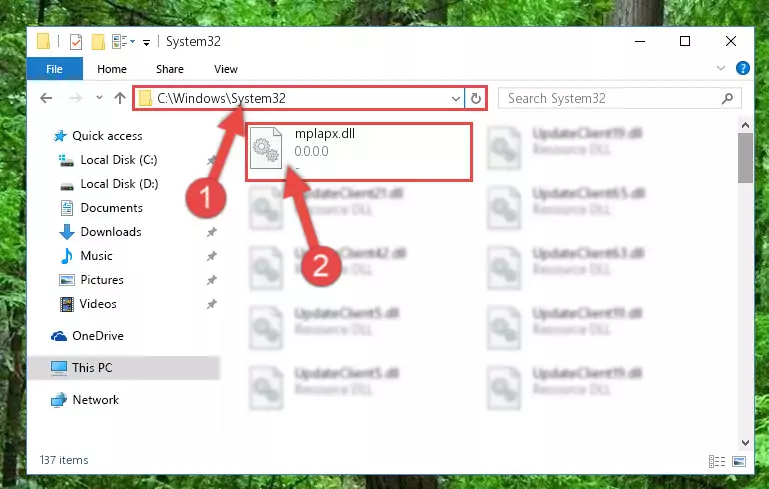Click the folder icon in title bar

point(43,42)
